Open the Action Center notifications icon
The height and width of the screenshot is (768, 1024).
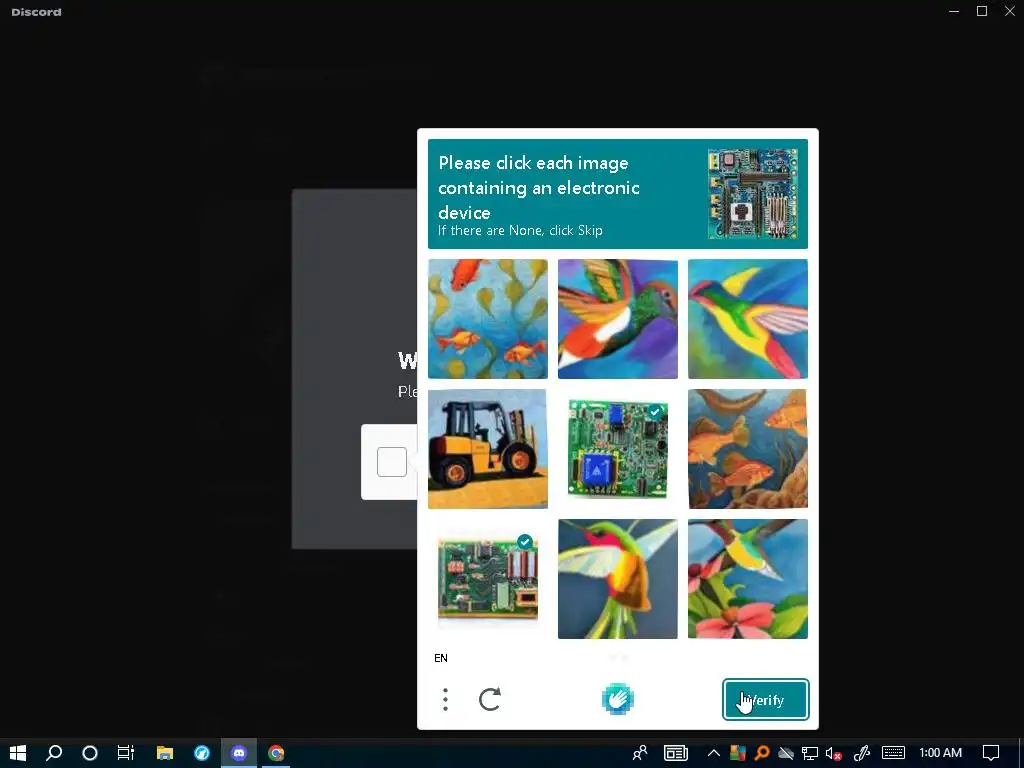(x=991, y=753)
